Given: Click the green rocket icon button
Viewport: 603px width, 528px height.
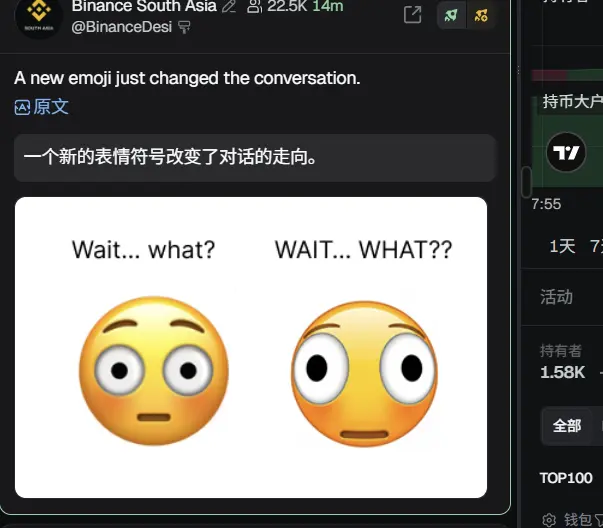Looking at the screenshot, I should tap(451, 15).
